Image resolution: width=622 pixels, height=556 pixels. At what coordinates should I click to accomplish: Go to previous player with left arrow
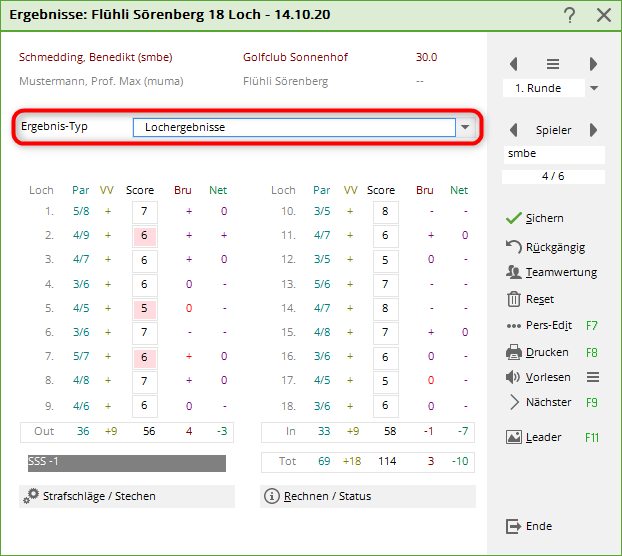[x=514, y=130]
